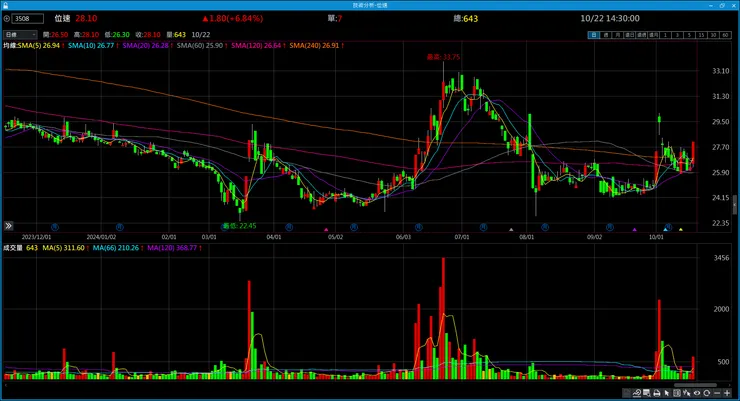Click the print chart icon
The image size is (740, 401).
[656, 393]
